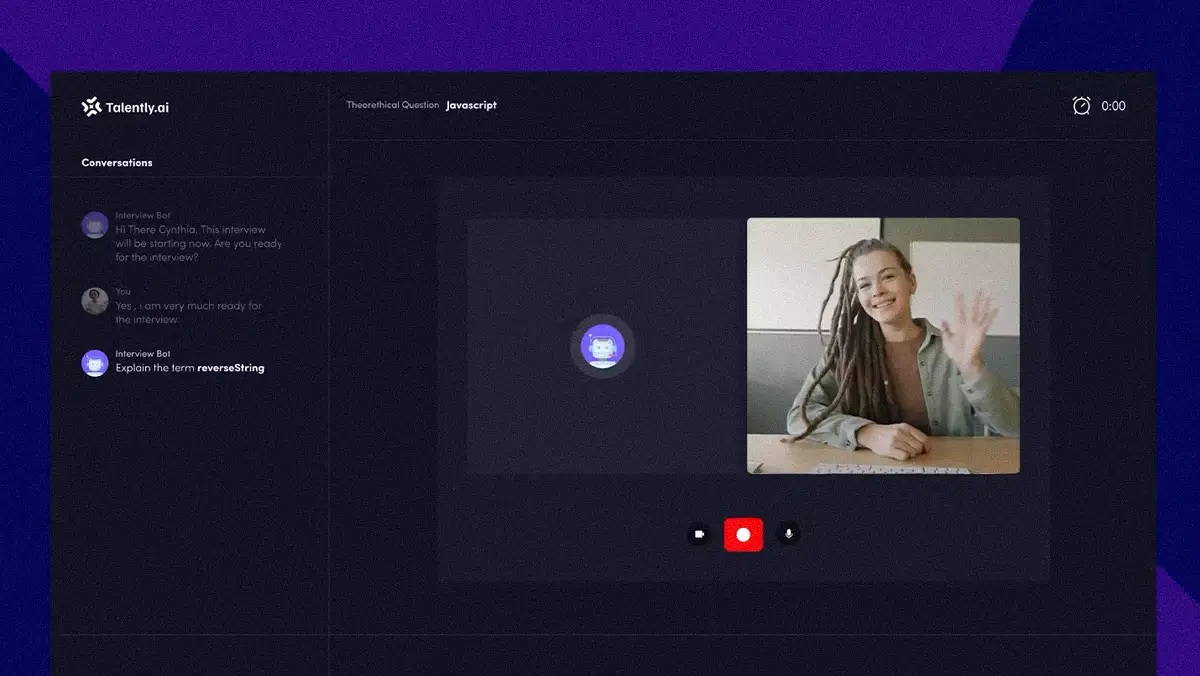
Task: Select the Javascript topic label
Action: pyautogui.click(x=471, y=105)
